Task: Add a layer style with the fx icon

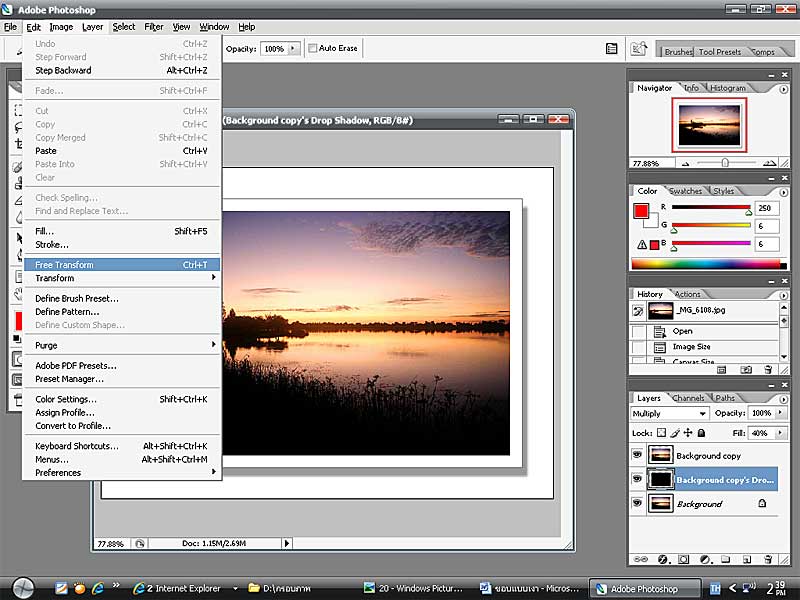Action: pos(663,560)
